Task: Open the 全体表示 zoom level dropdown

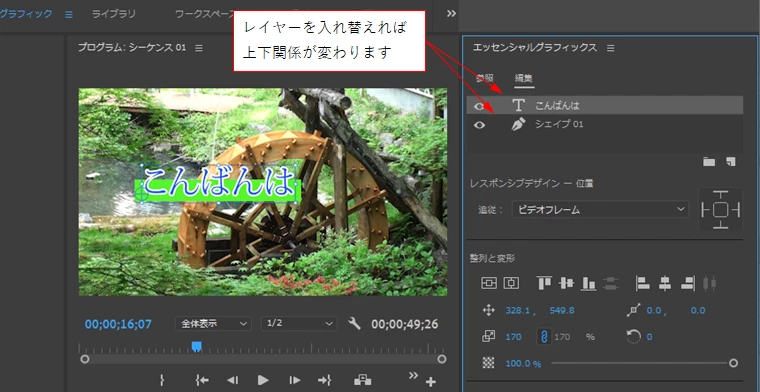Action: point(213,324)
